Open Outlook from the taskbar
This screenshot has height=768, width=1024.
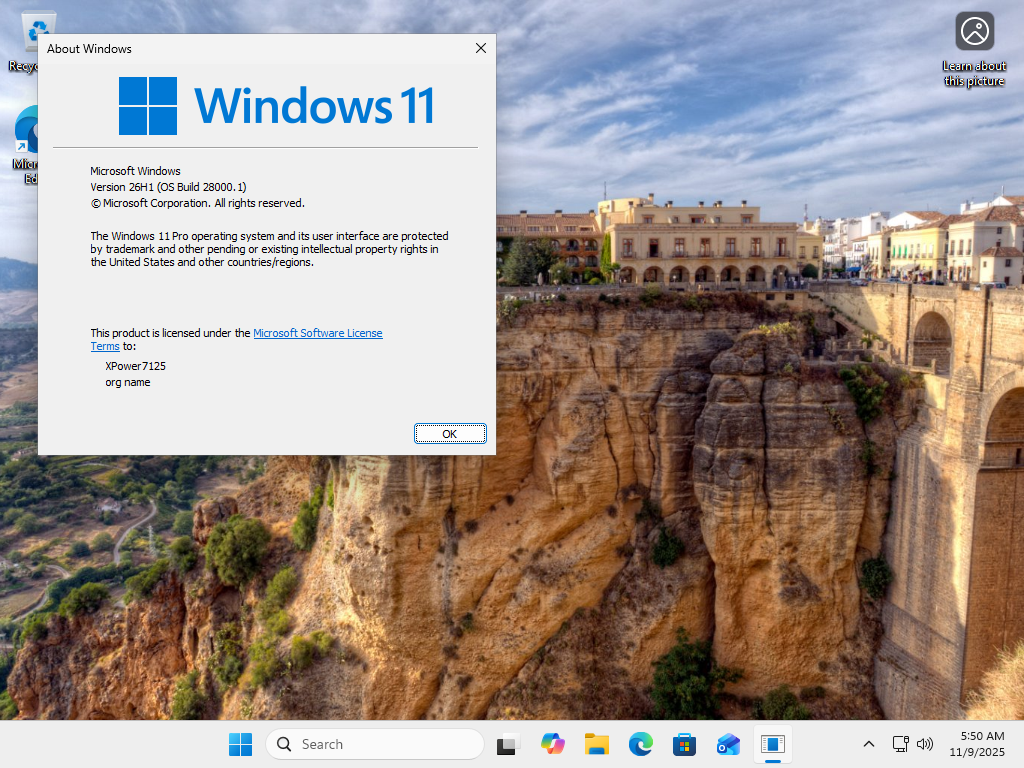(x=728, y=744)
